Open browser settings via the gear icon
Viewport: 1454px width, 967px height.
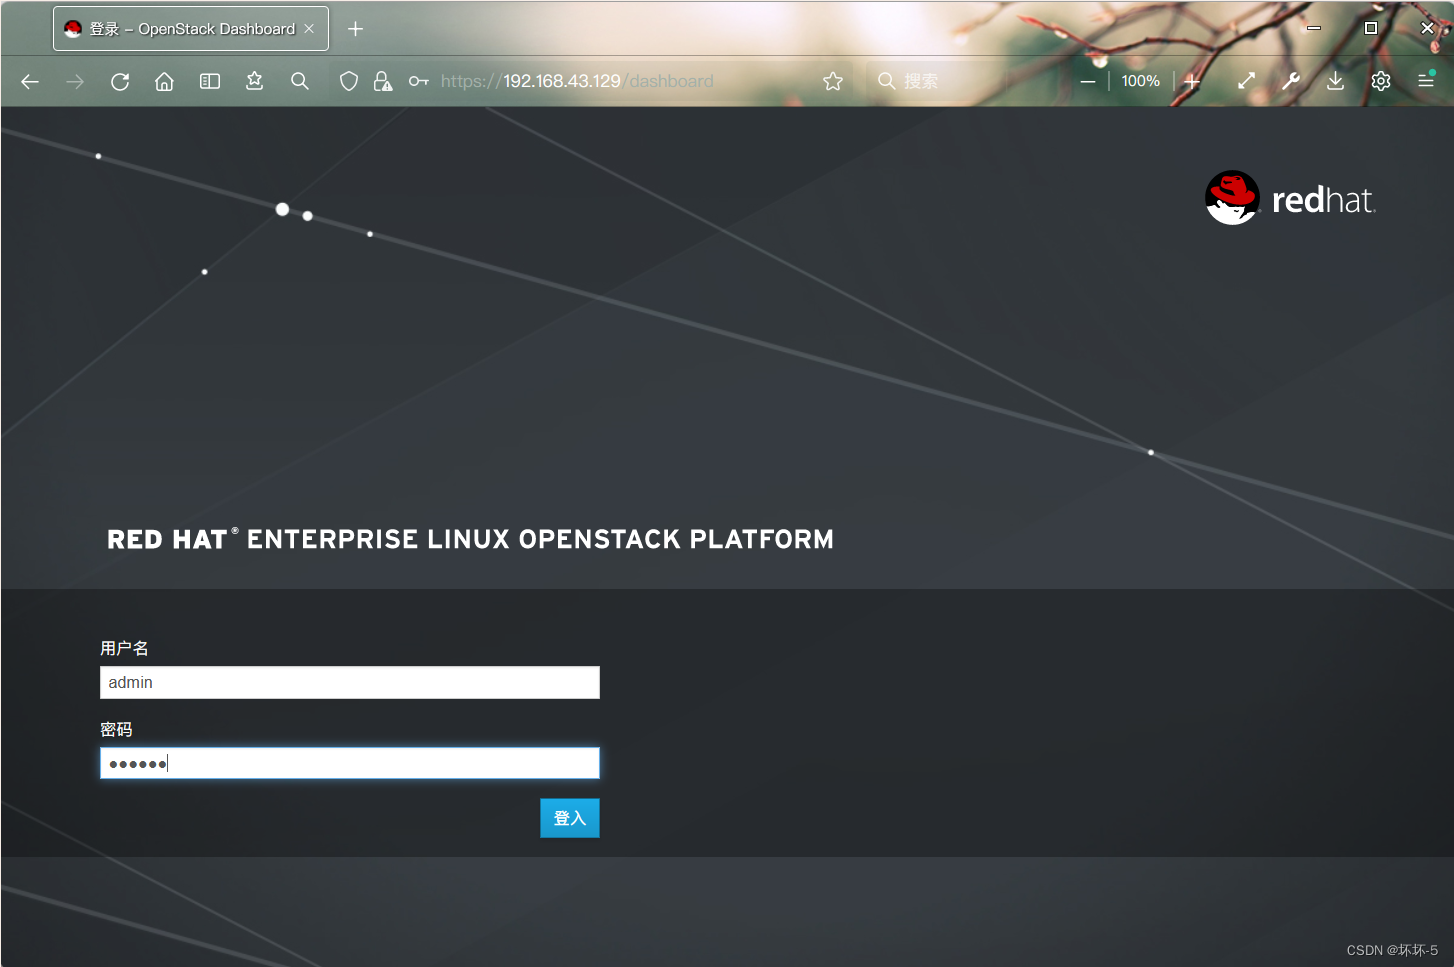(x=1380, y=81)
